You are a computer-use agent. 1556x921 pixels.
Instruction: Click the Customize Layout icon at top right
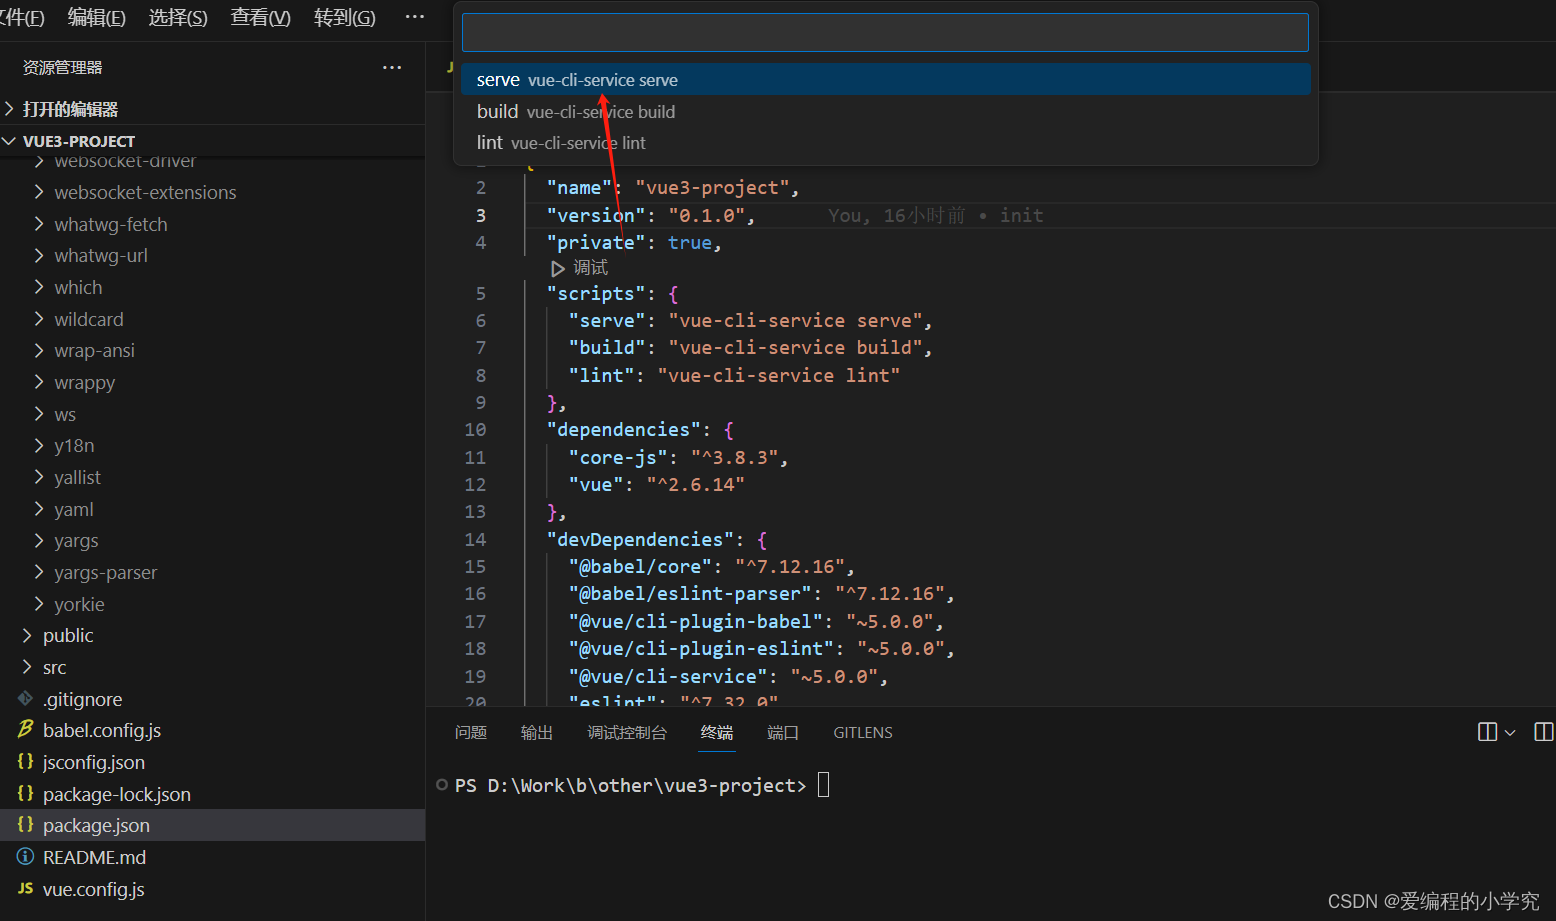[x=1543, y=731]
